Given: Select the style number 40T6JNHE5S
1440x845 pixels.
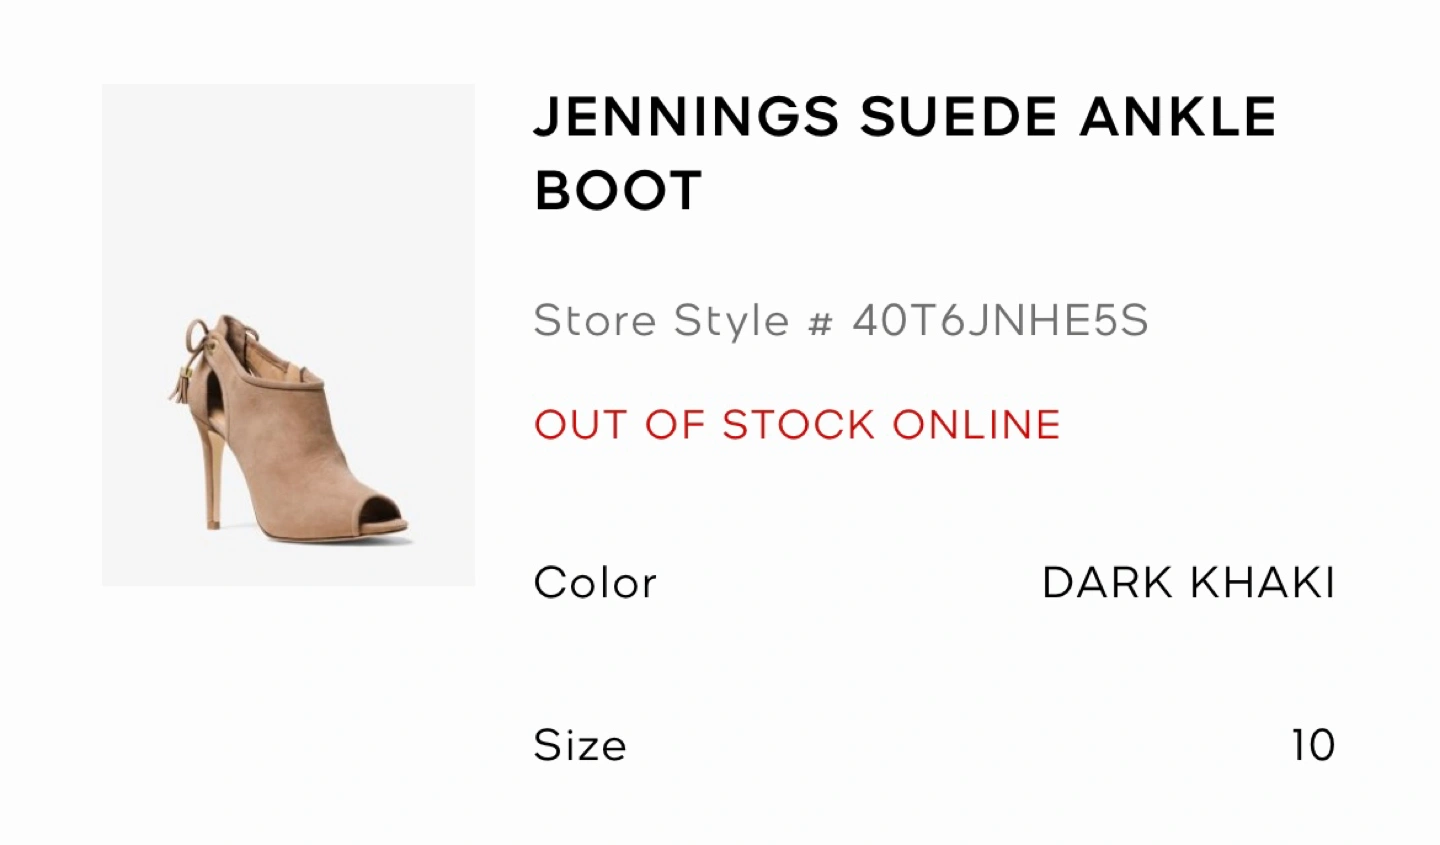Looking at the screenshot, I should tap(1000, 321).
